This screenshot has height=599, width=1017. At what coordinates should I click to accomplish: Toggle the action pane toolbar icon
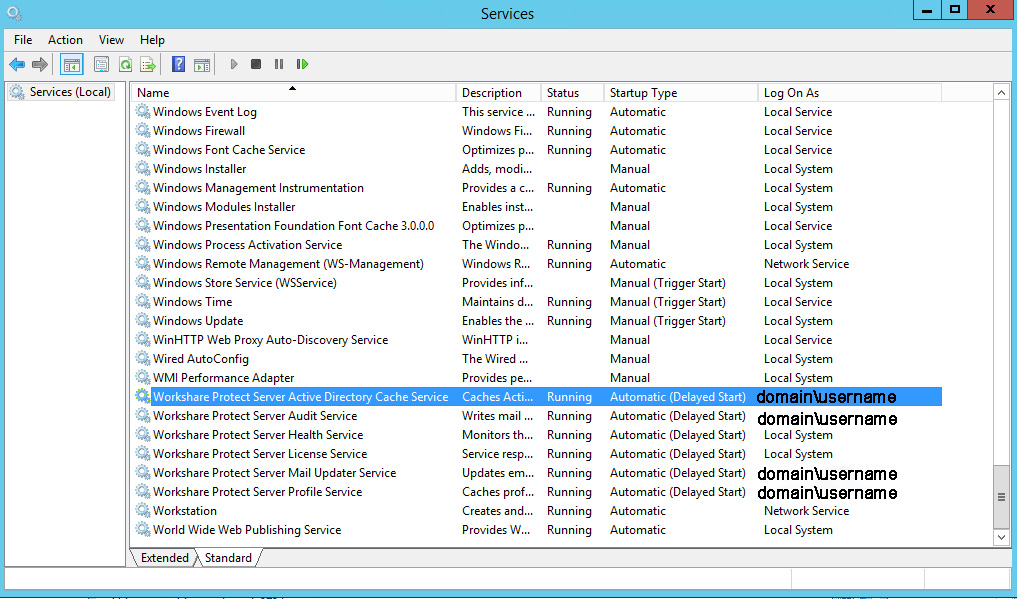pos(202,64)
